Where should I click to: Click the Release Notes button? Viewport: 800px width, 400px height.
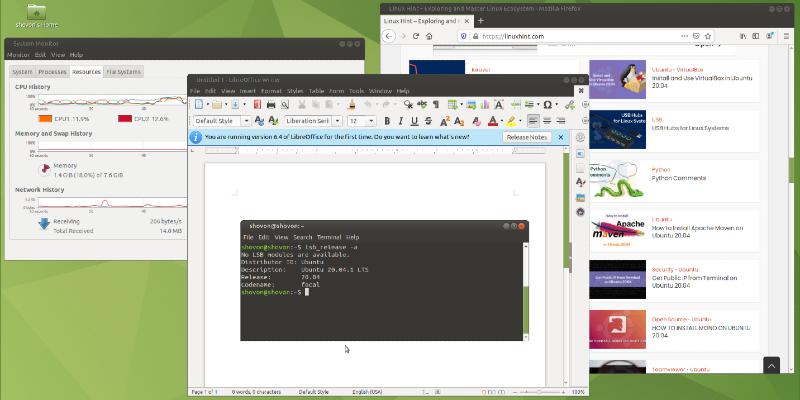526,137
